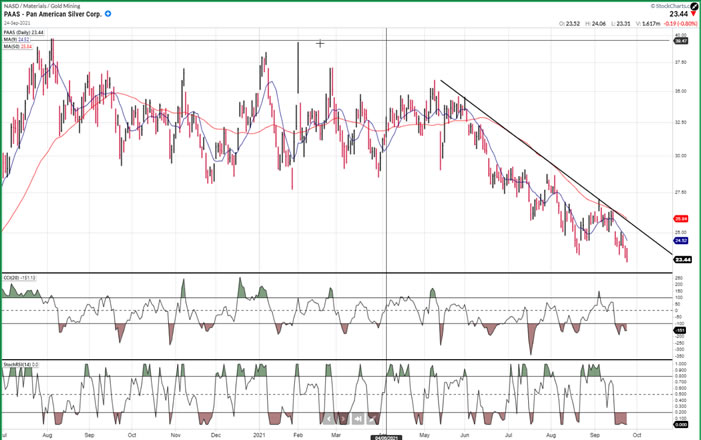701x440 pixels.
Task: Click the black 23.44 last price tag on axis
Action: [x=681, y=259]
